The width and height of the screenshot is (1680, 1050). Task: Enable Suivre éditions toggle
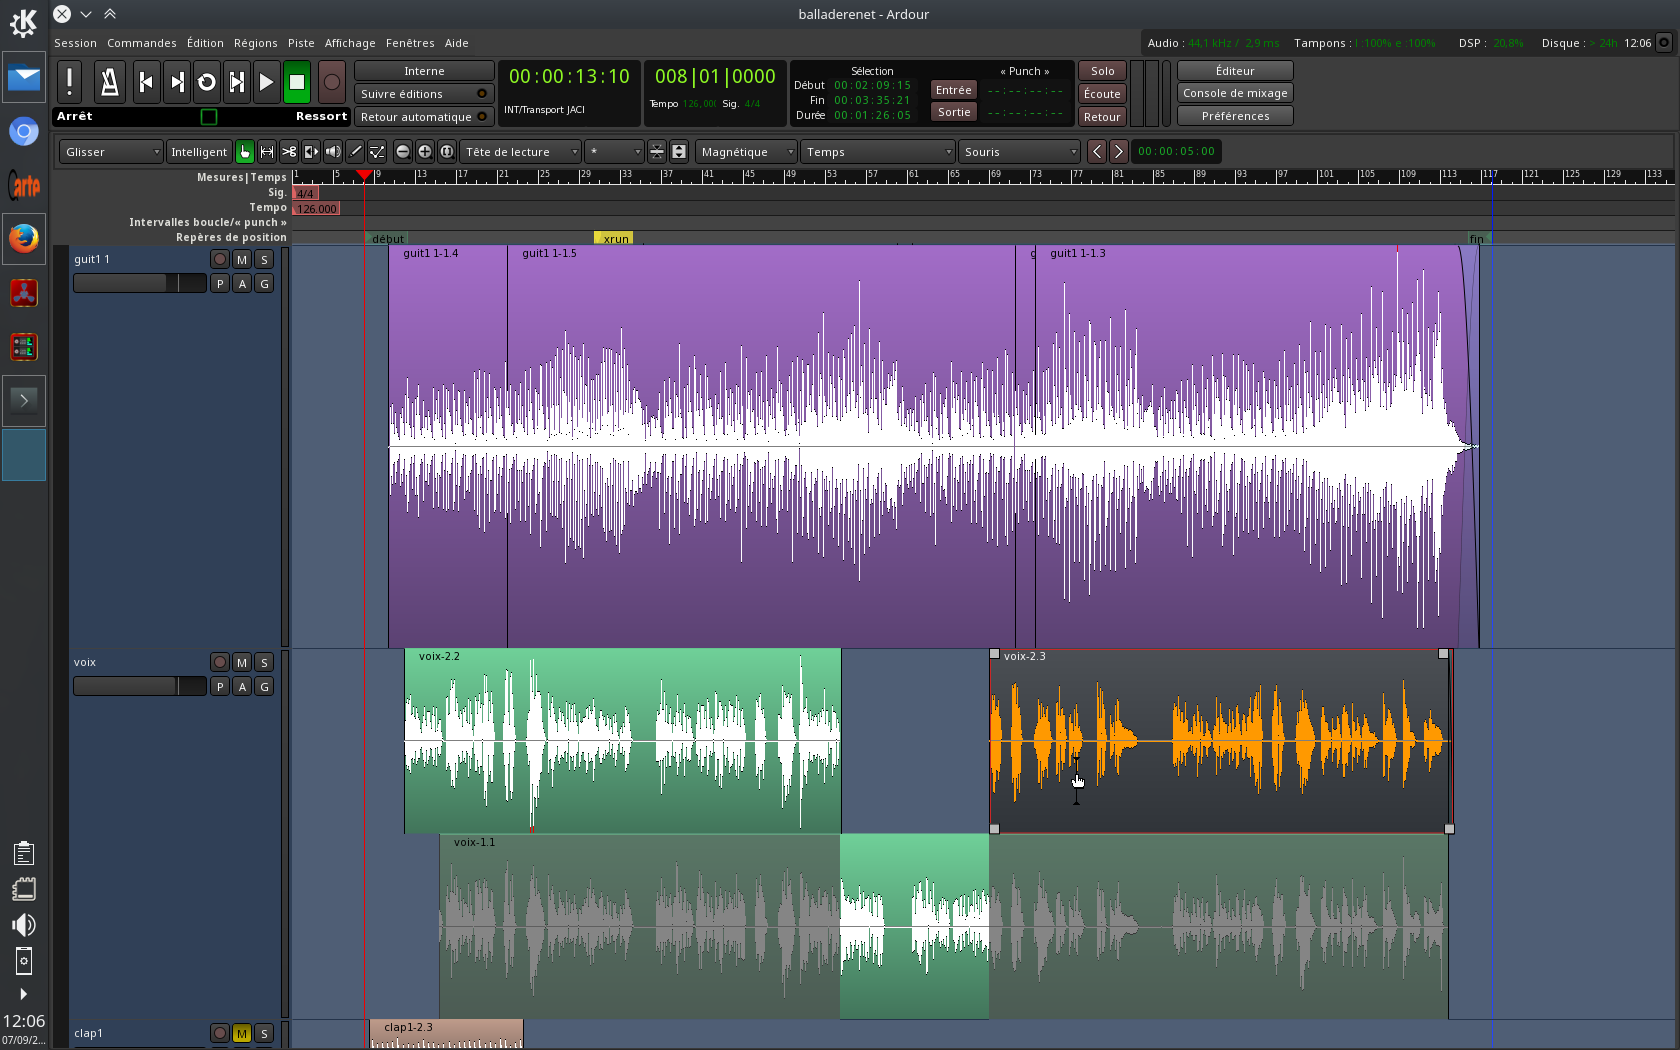pyautogui.click(x=424, y=94)
